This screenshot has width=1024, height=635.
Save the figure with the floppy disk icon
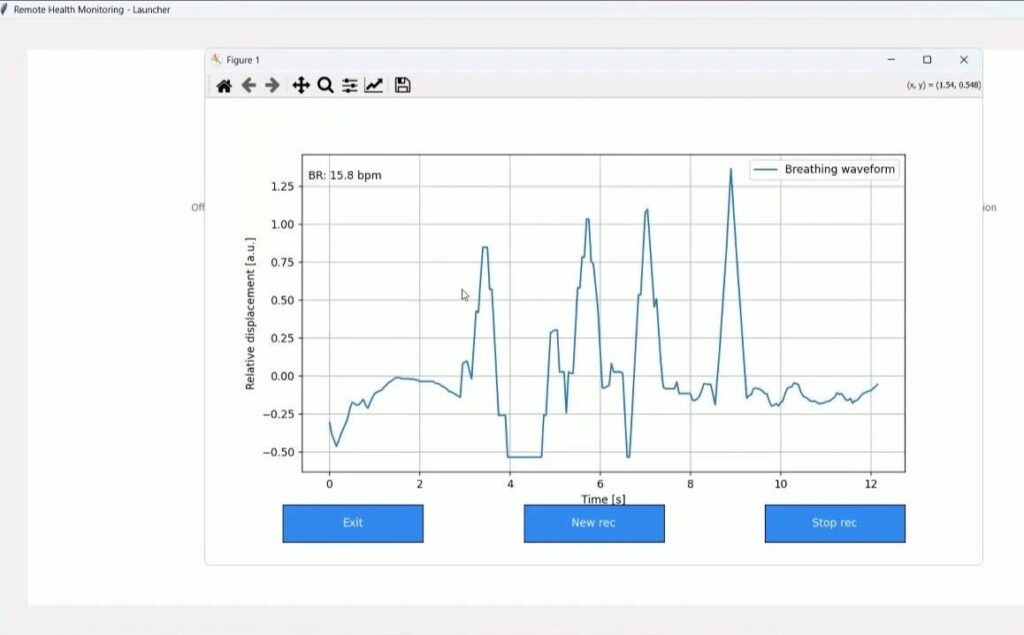pyautogui.click(x=402, y=86)
